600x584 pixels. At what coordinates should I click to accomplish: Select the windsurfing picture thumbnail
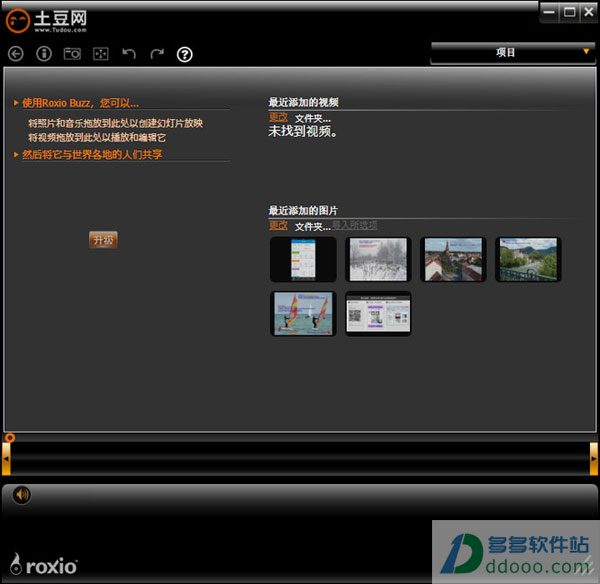click(x=303, y=313)
